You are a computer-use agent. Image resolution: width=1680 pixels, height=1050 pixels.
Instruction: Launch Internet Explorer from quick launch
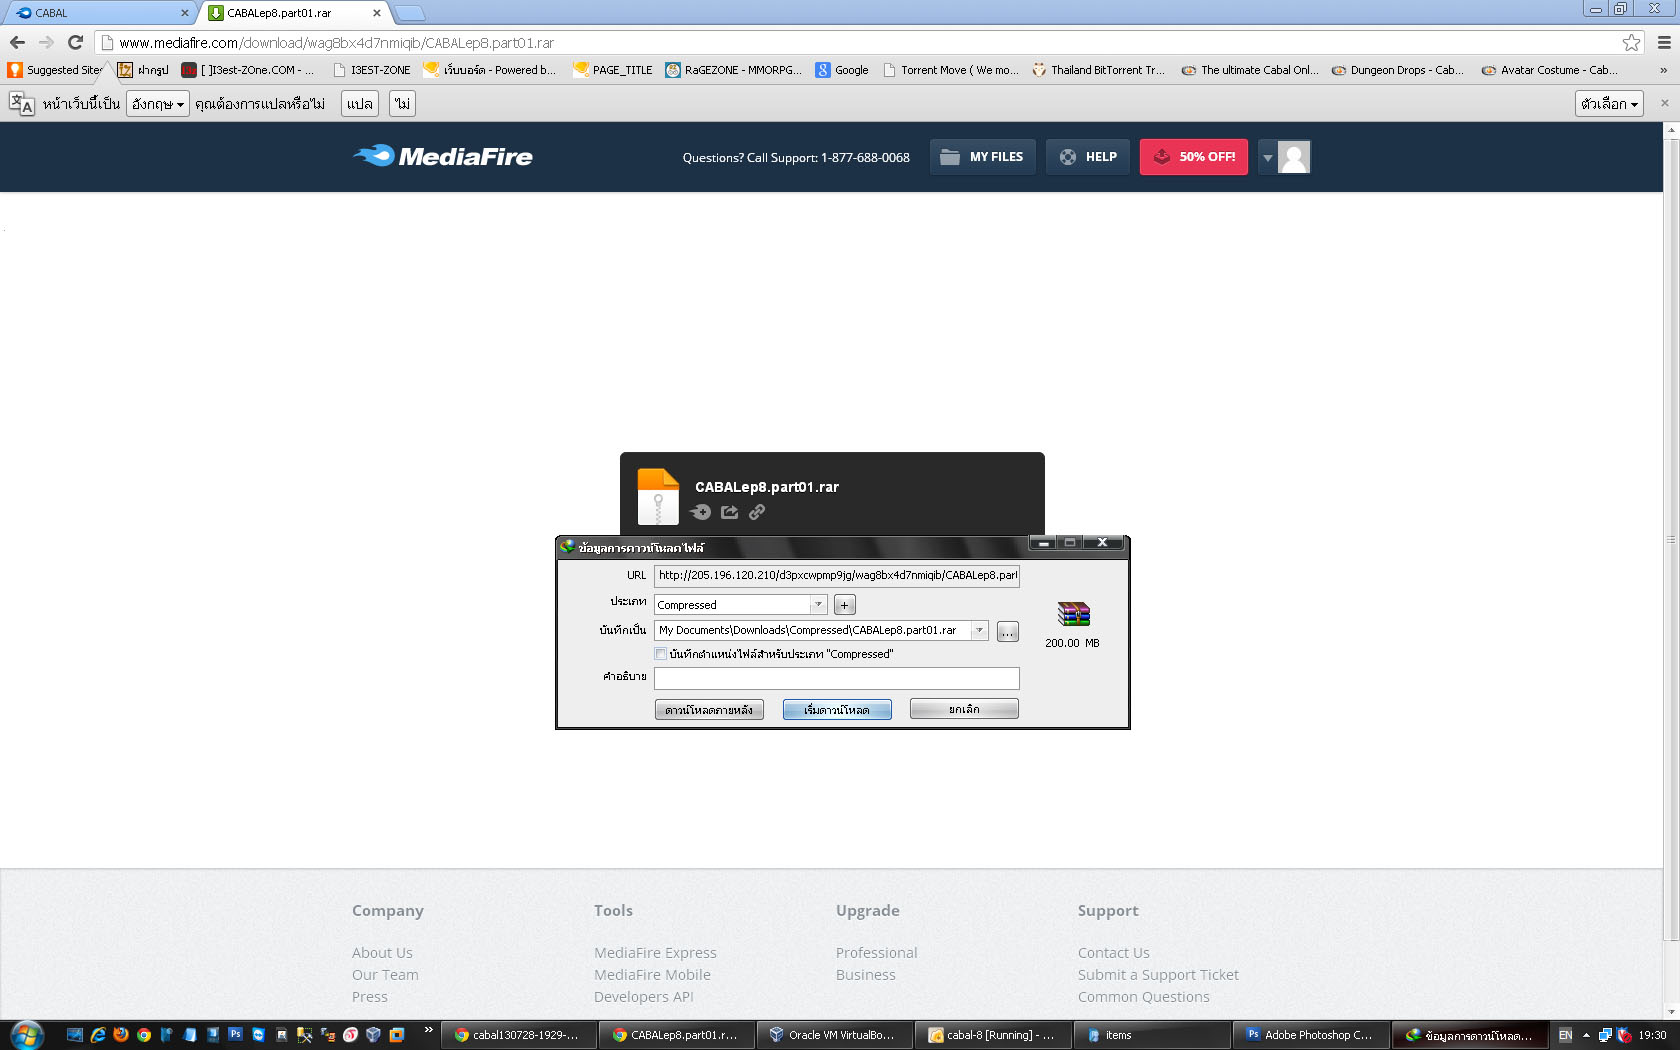[98, 1035]
